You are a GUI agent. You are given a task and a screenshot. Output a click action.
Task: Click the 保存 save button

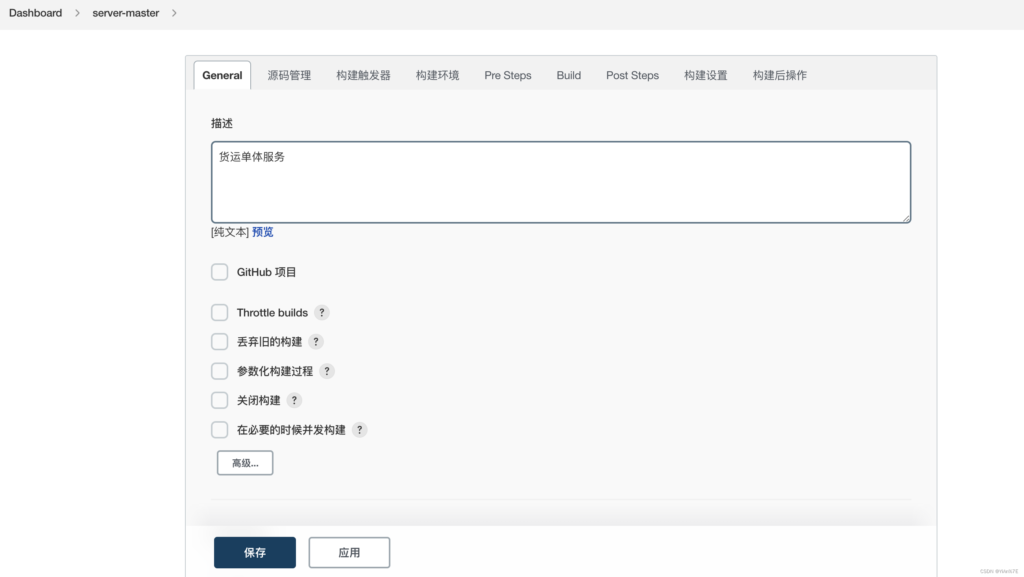[255, 552]
